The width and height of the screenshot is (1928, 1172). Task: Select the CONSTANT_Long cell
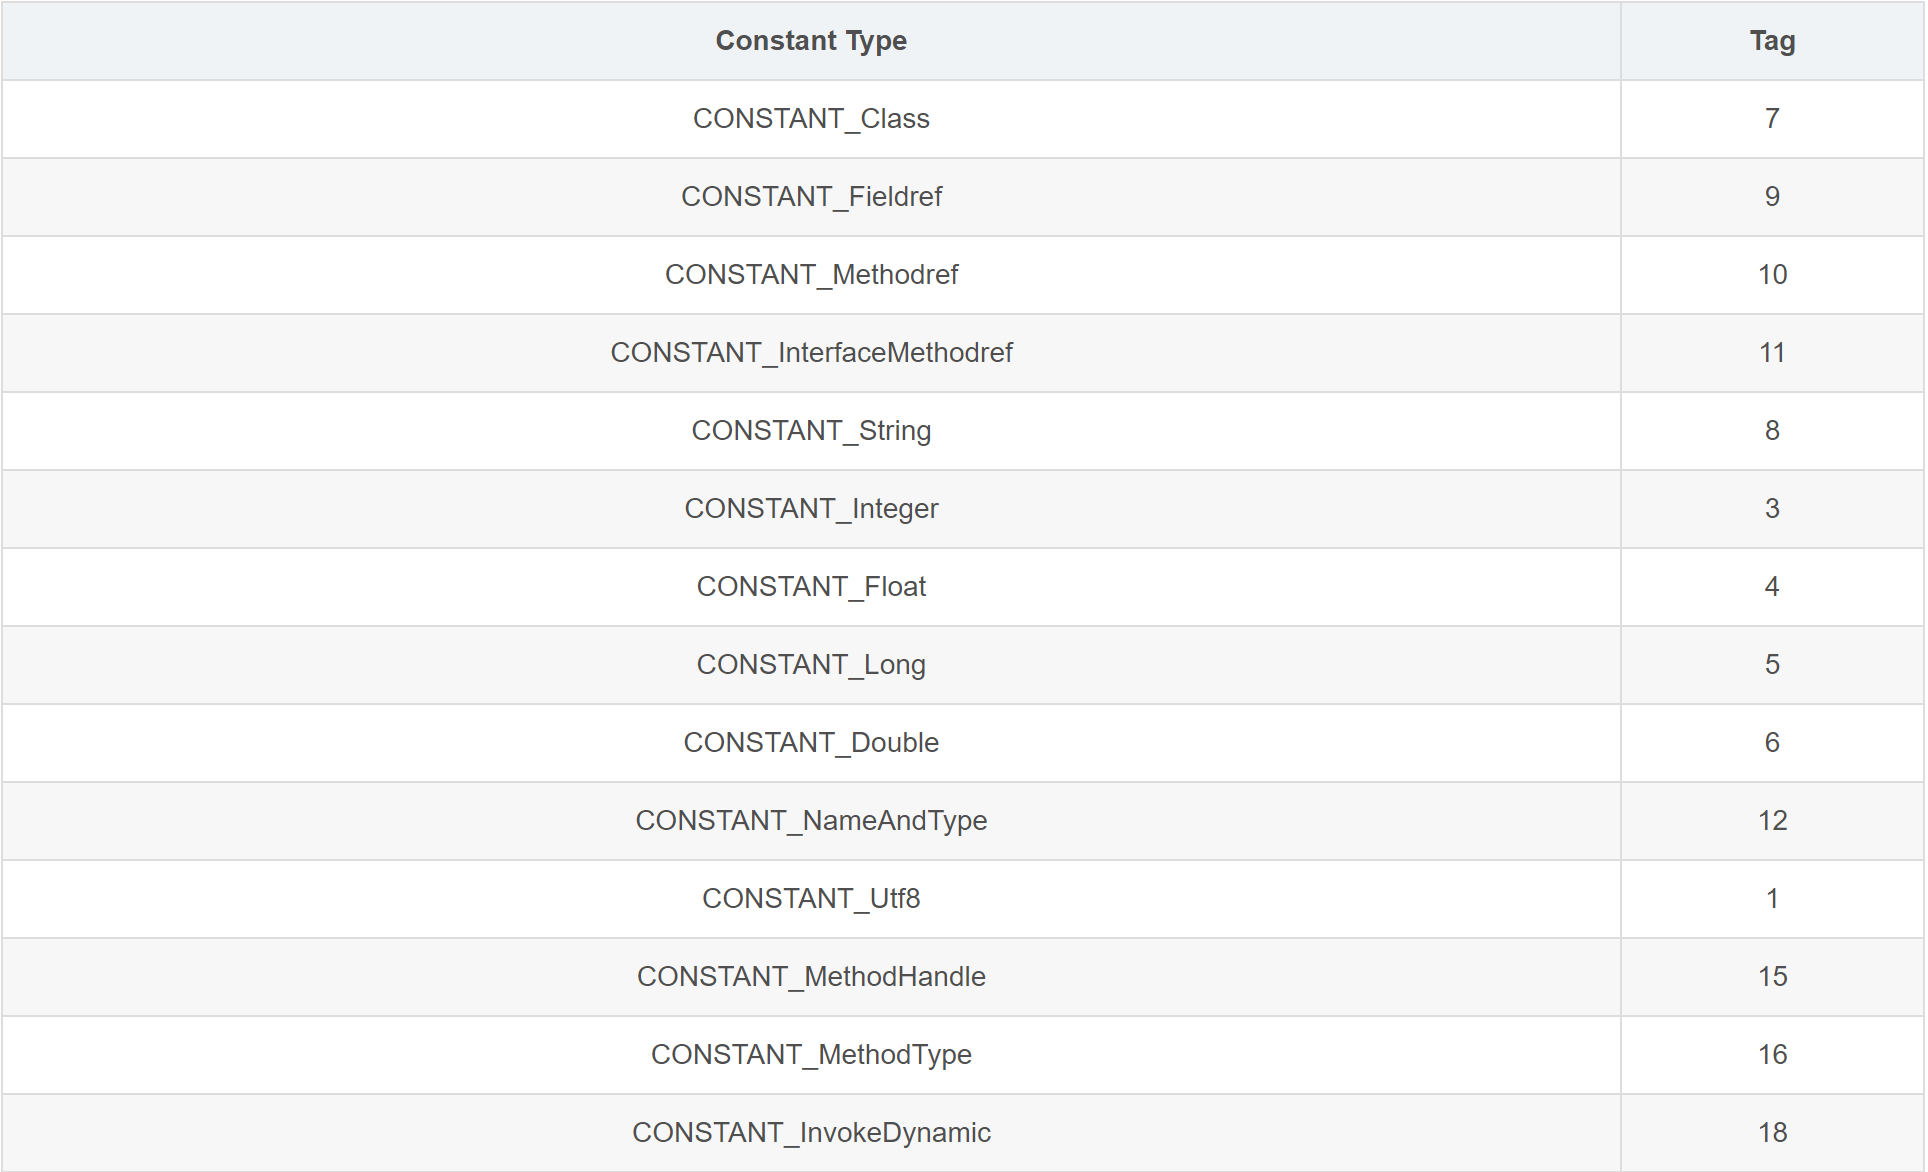pos(811,665)
